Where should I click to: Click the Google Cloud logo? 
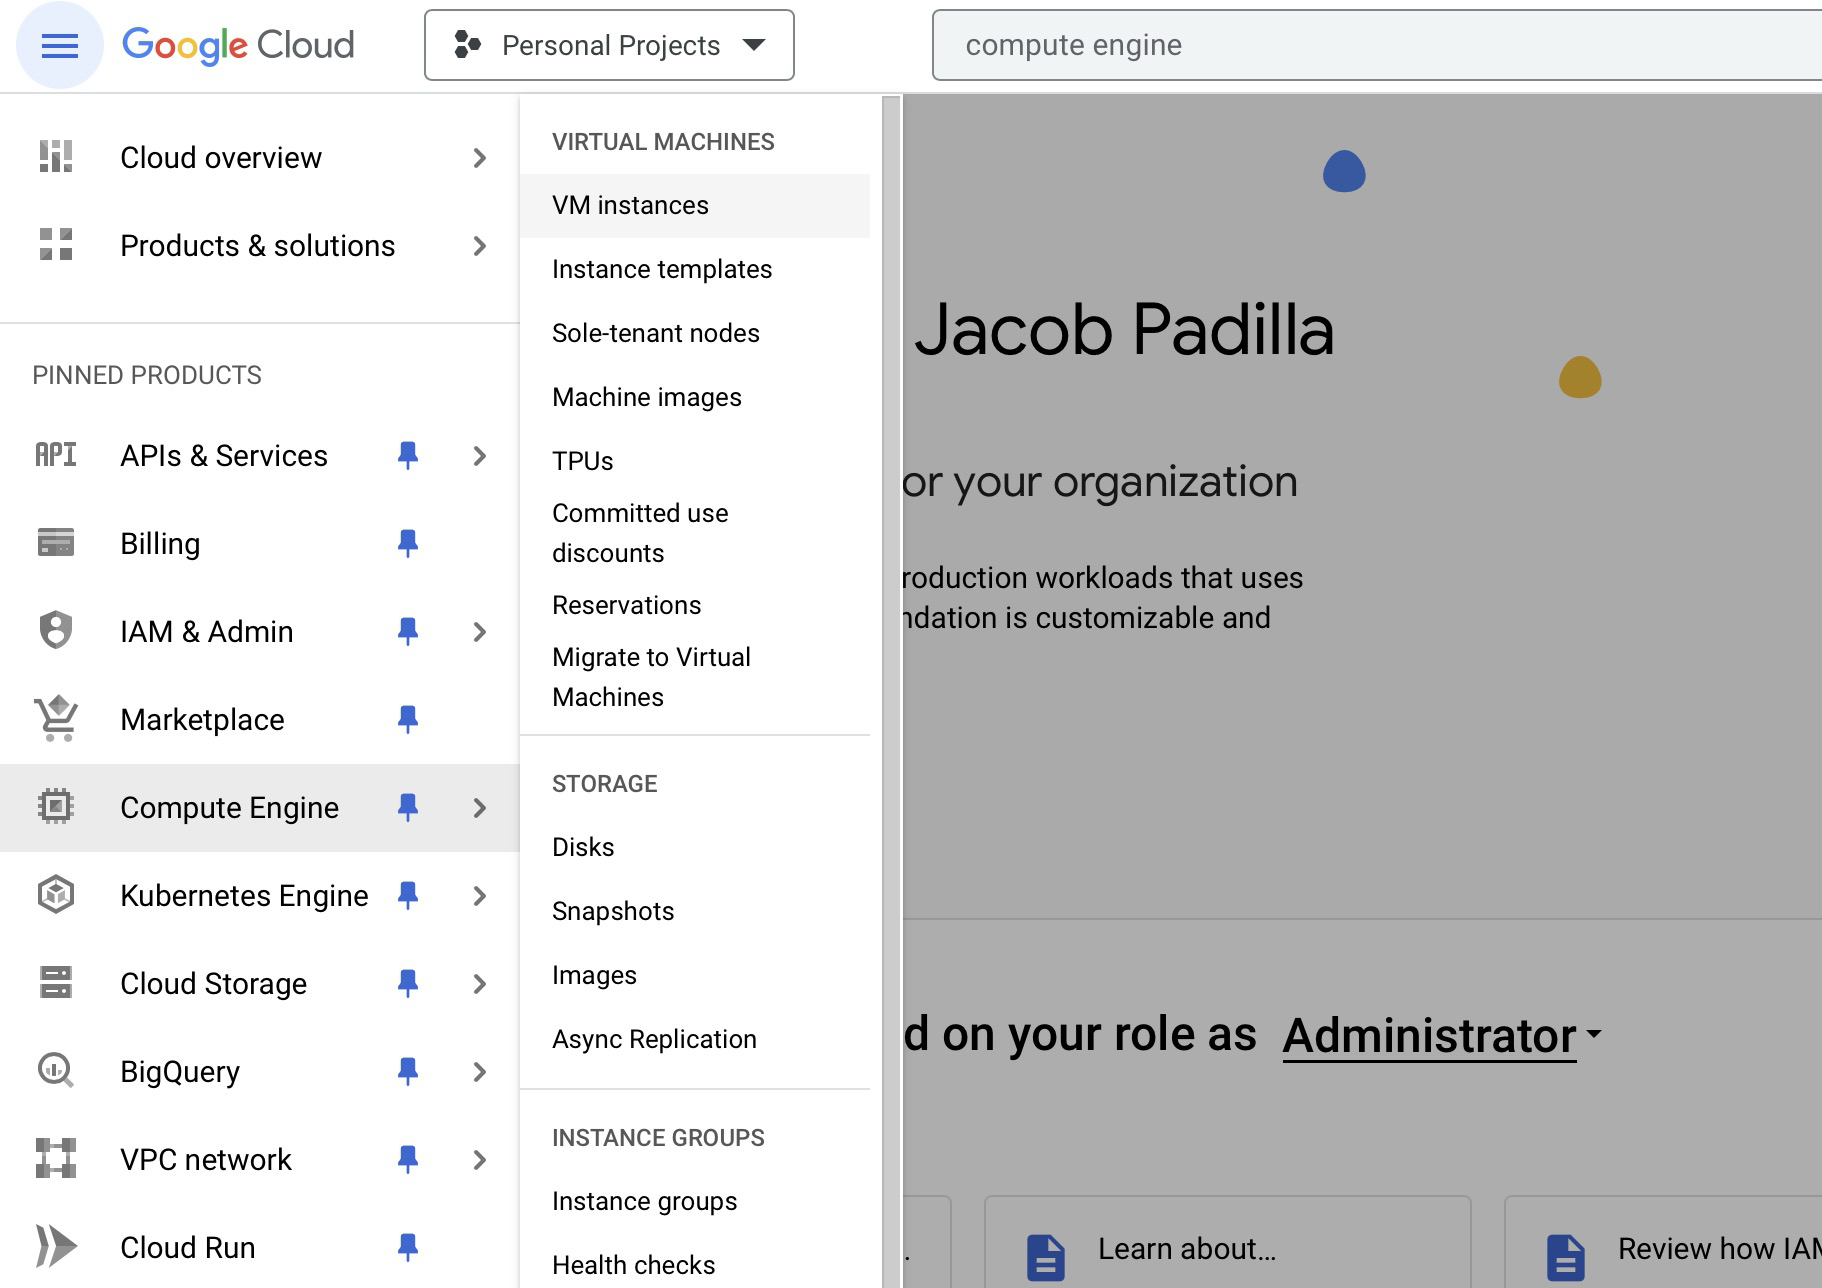(x=238, y=44)
